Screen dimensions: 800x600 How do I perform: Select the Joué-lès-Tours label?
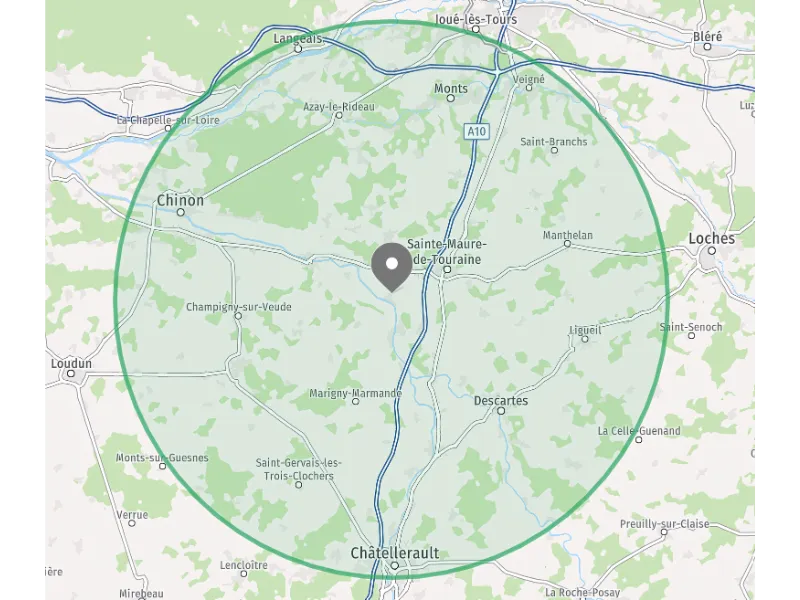[476, 19]
